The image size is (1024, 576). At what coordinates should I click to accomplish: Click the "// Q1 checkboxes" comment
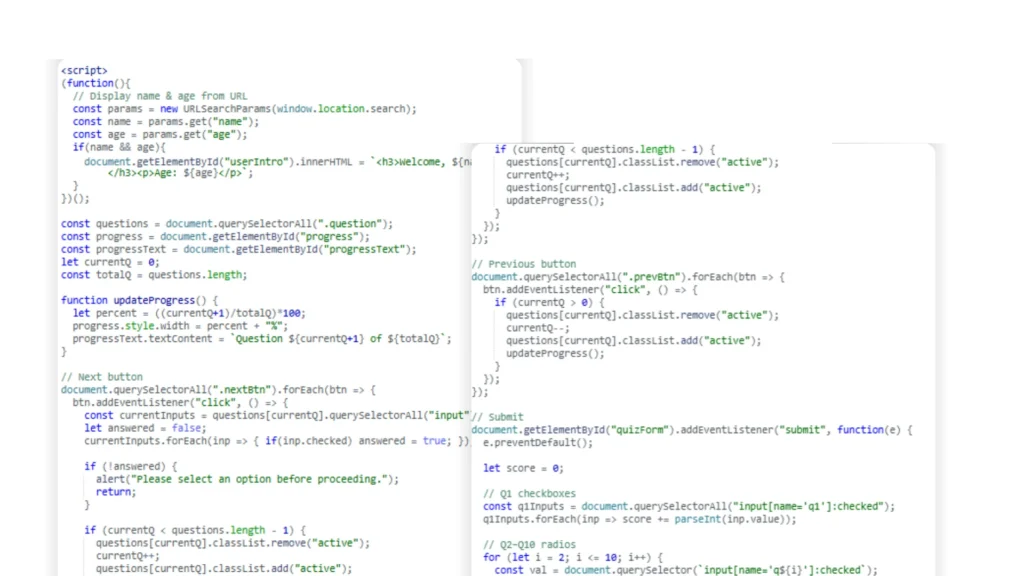[531, 493]
